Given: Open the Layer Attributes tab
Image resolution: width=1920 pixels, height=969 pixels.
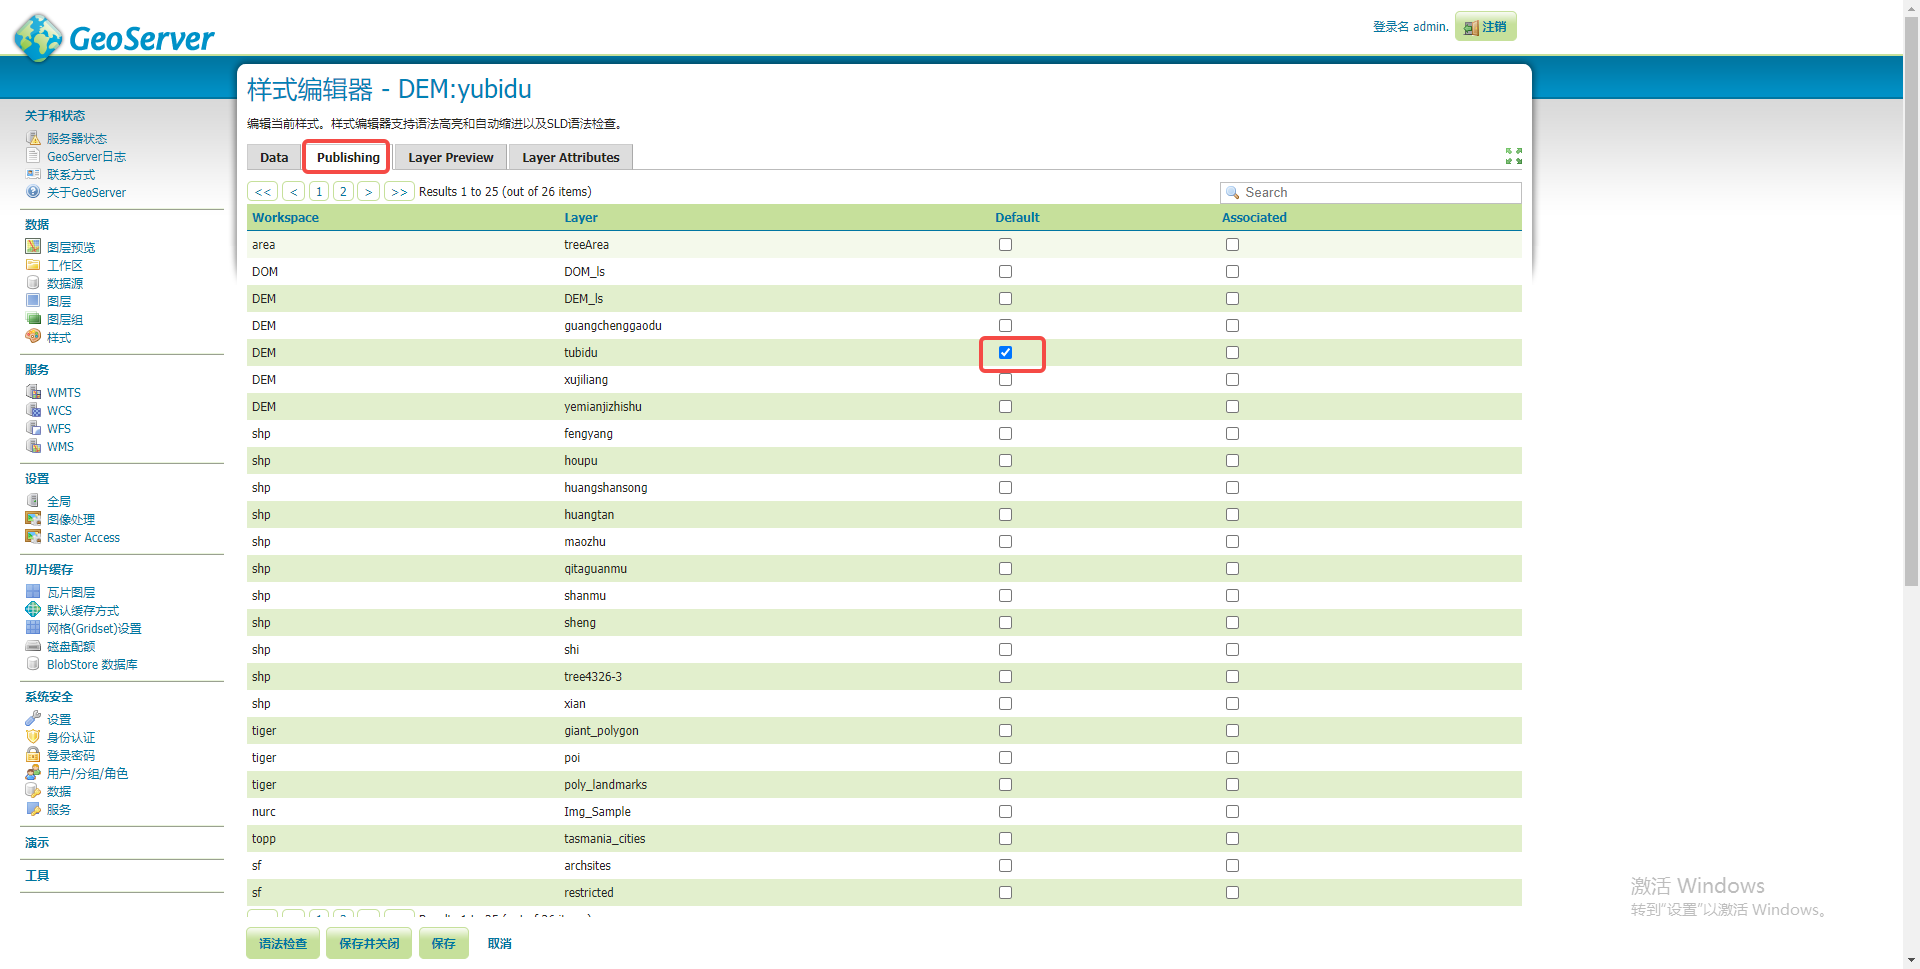Looking at the screenshot, I should (x=571, y=157).
